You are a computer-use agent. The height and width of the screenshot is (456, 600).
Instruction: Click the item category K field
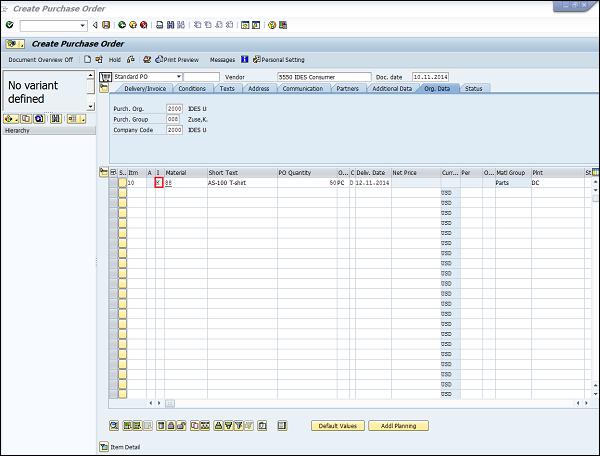[x=157, y=183]
